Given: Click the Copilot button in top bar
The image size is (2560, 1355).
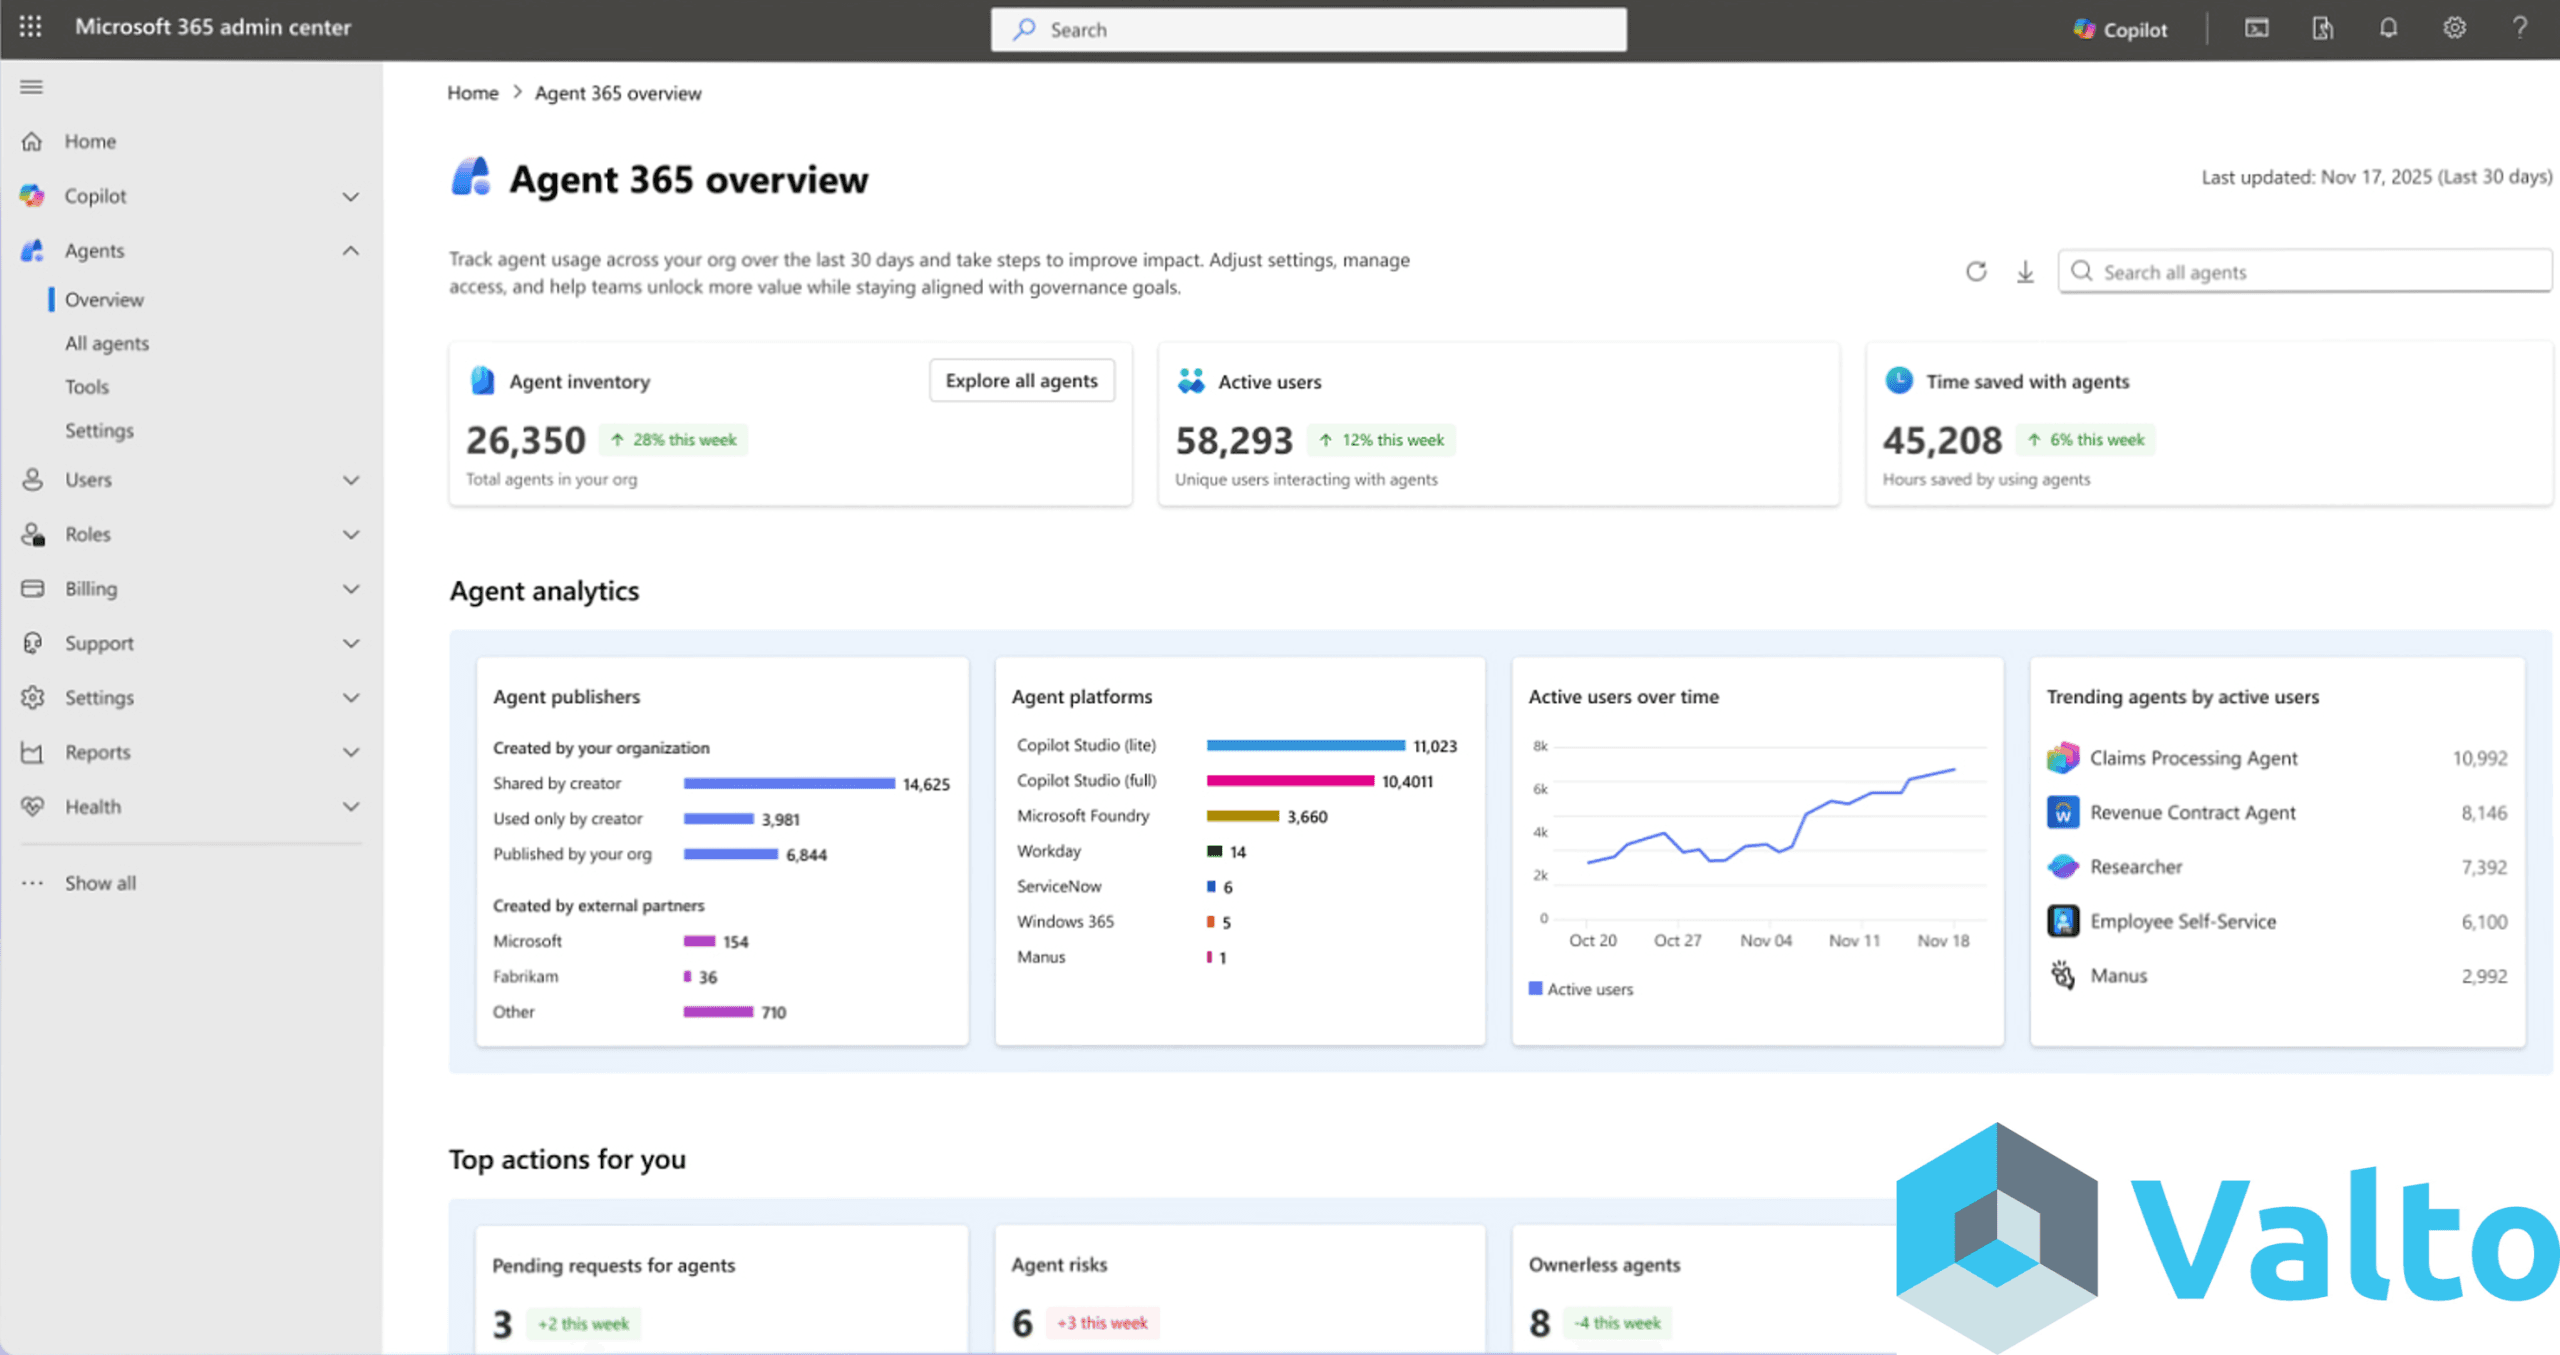Looking at the screenshot, I should pos(2121,29).
